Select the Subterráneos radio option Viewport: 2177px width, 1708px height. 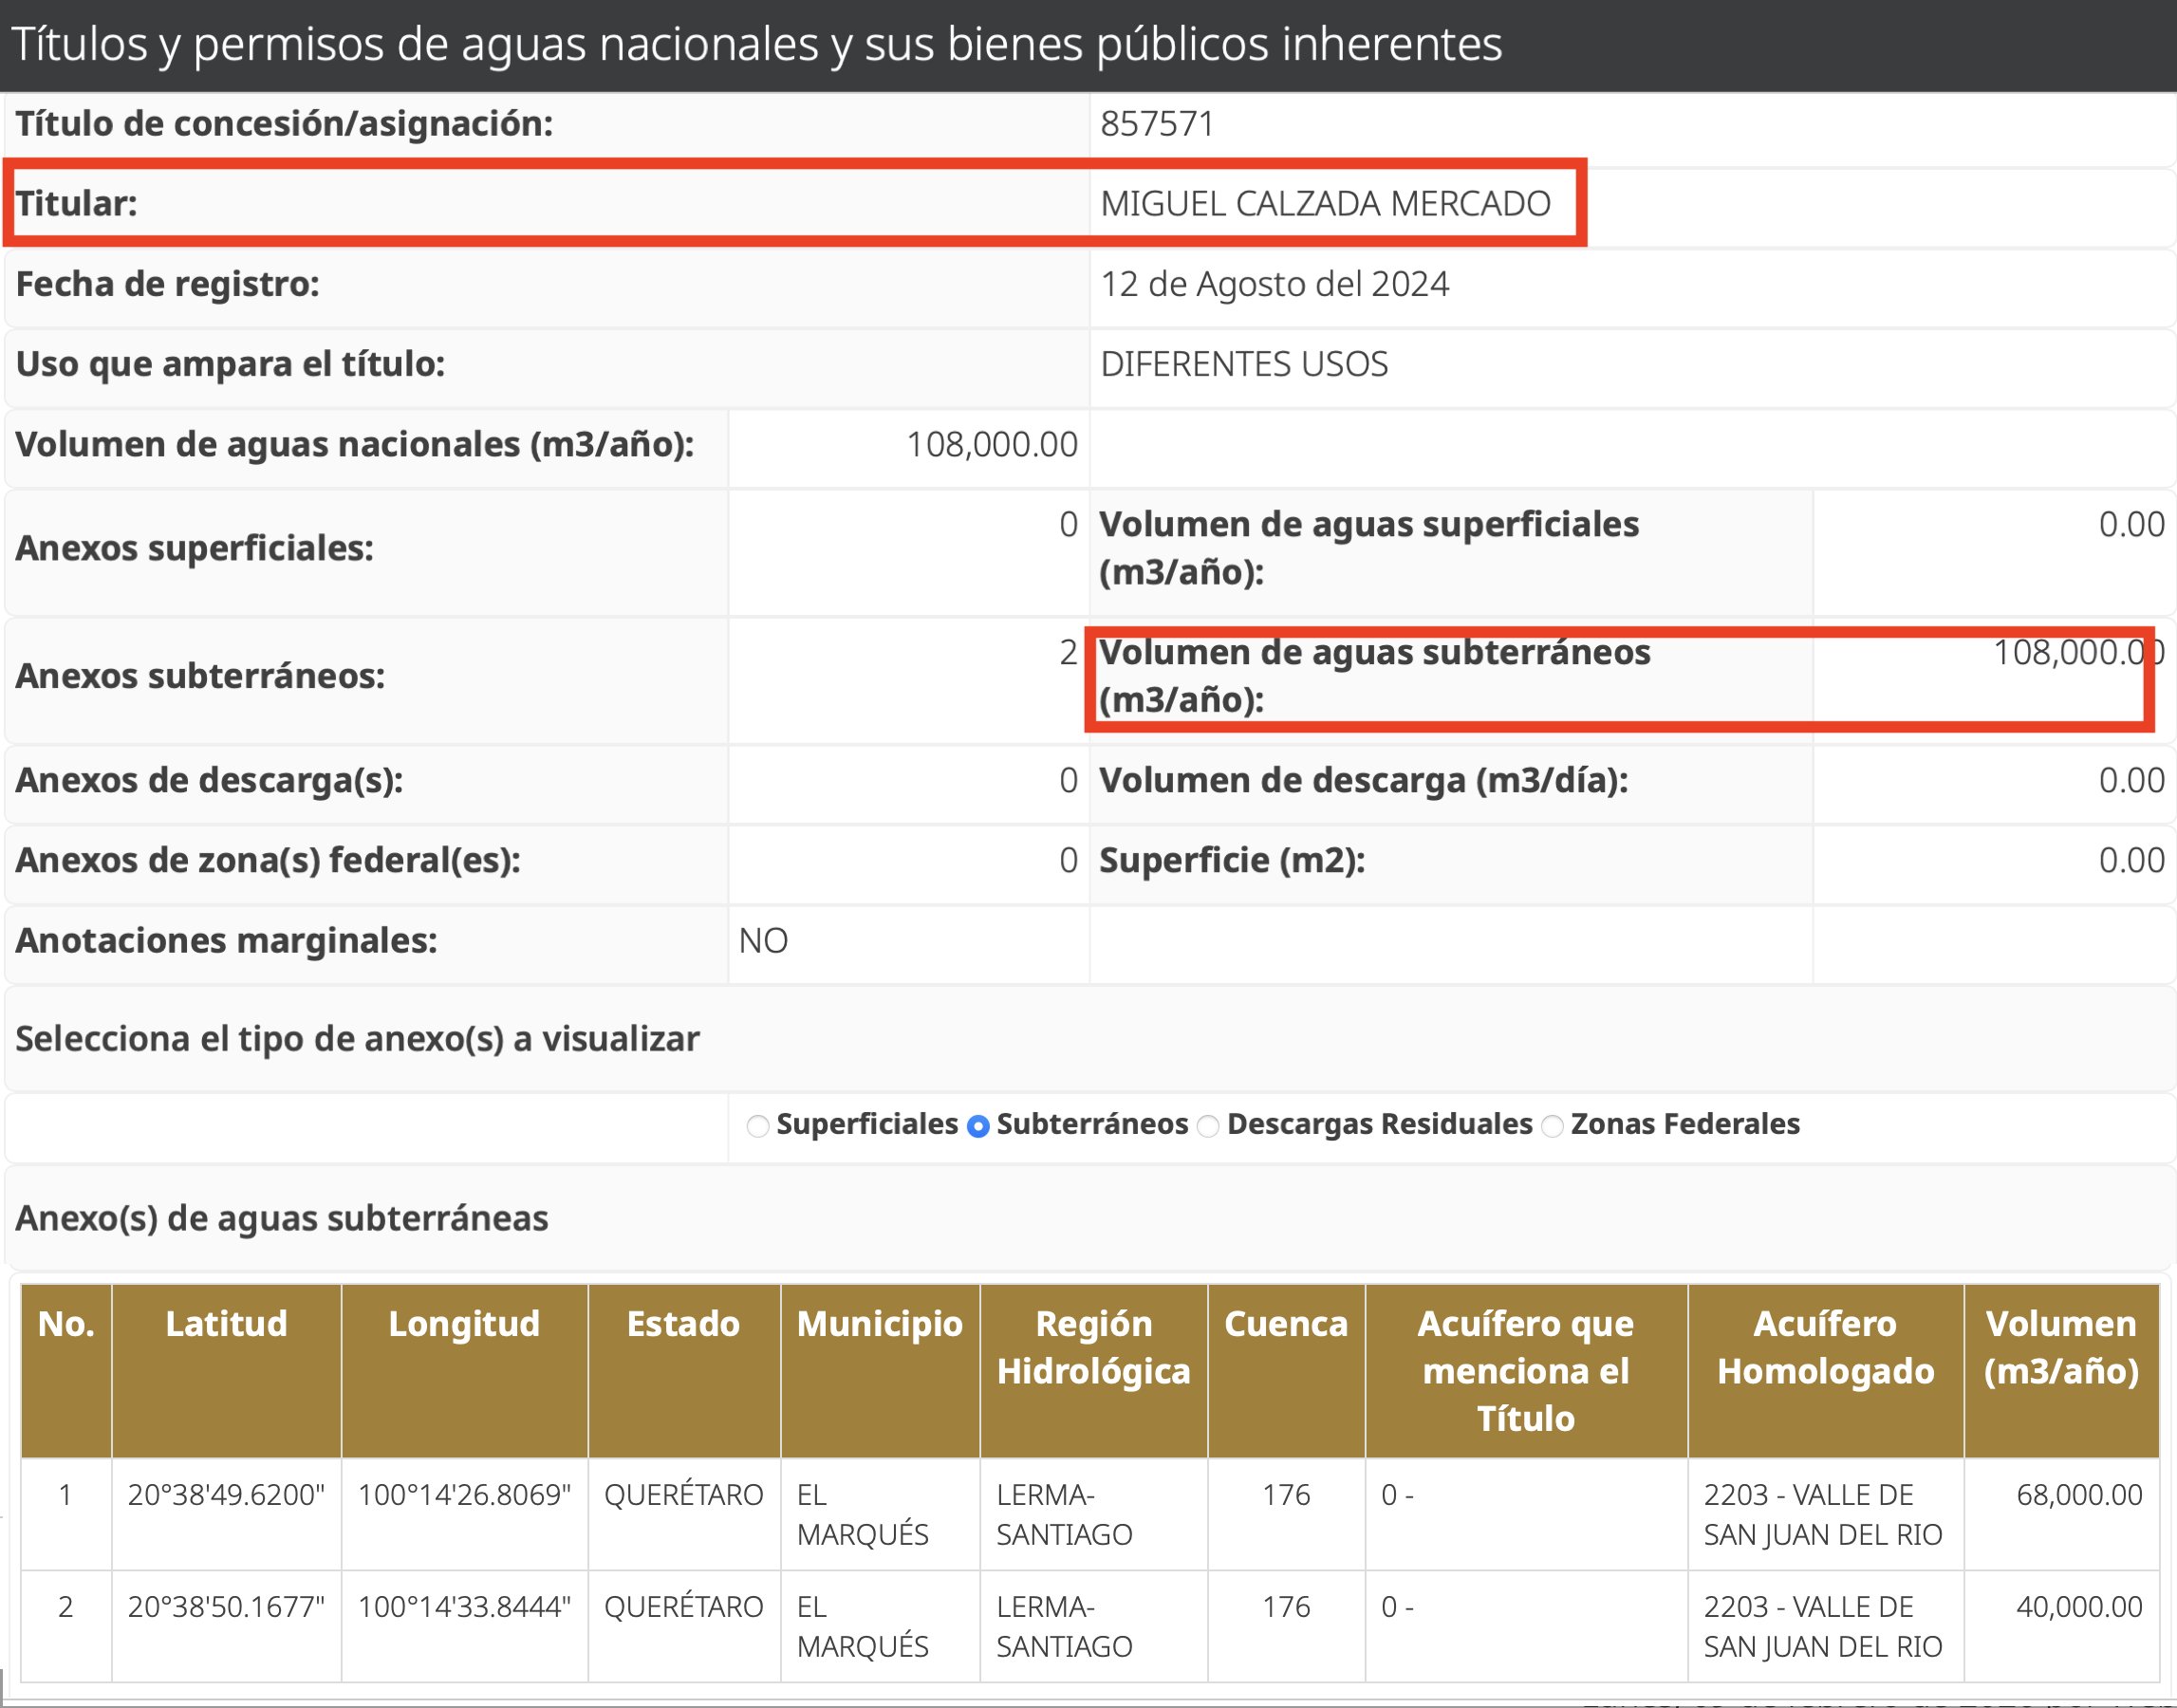[978, 1126]
